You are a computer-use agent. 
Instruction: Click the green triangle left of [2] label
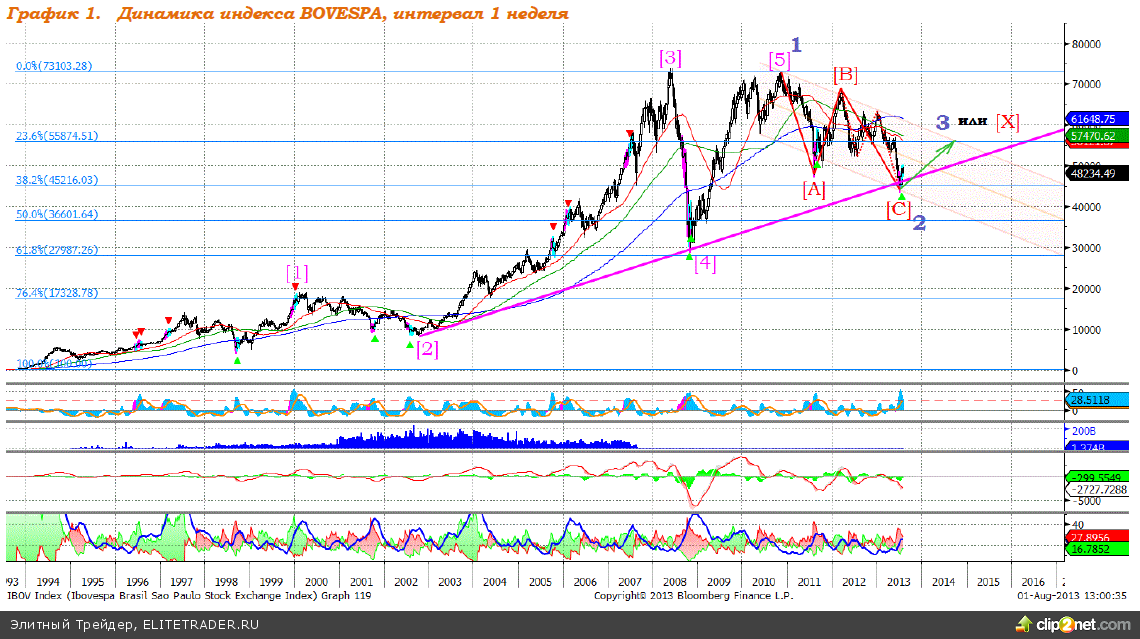click(x=409, y=345)
